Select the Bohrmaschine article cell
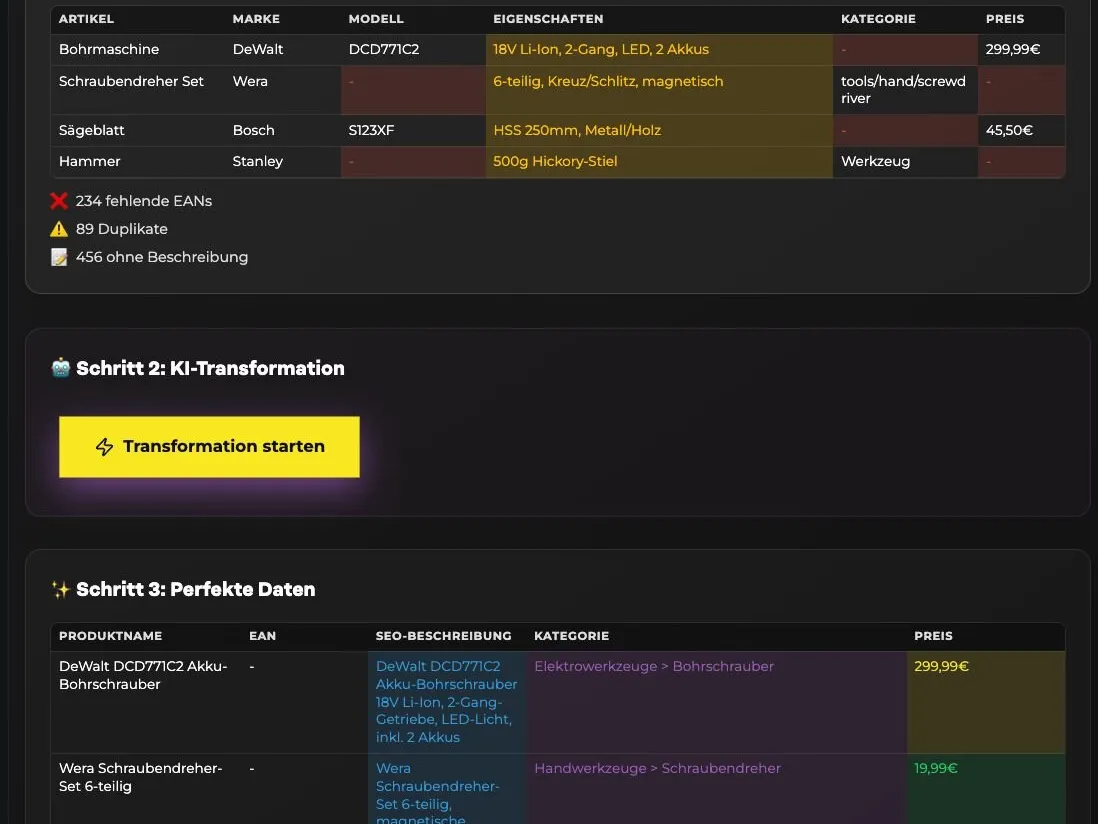This screenshot has width=1098, height=824. (x=109, y=49)
